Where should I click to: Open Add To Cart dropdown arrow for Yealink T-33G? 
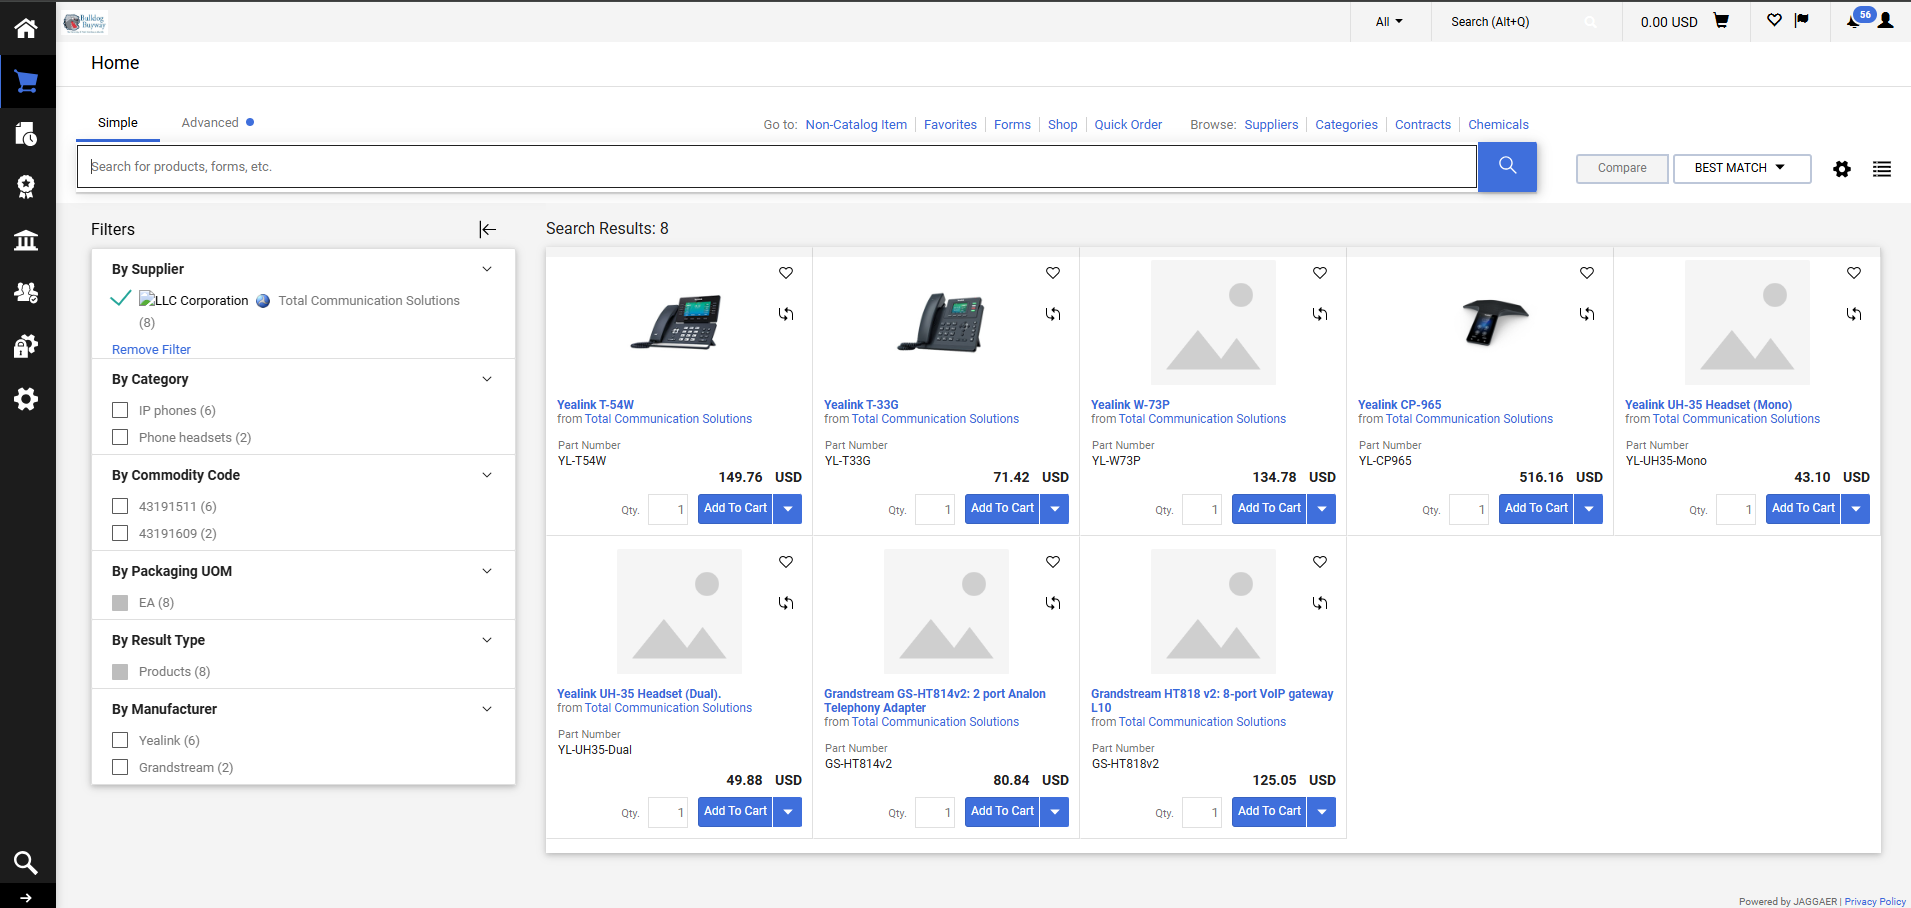click(1055, 509)
